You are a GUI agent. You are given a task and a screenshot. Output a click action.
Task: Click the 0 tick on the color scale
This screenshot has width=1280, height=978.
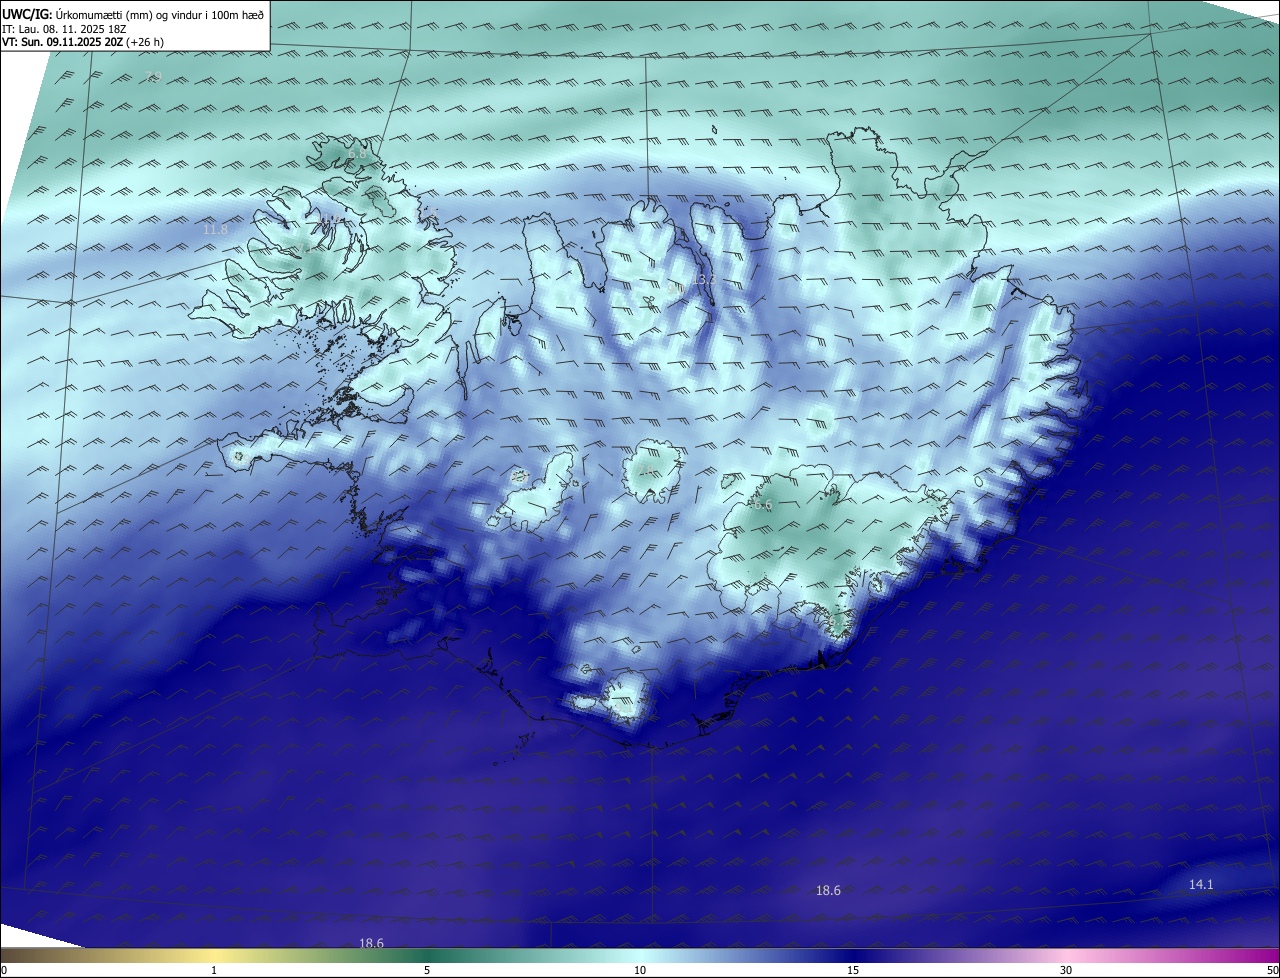pyautogui.click(x=4, y=970)
